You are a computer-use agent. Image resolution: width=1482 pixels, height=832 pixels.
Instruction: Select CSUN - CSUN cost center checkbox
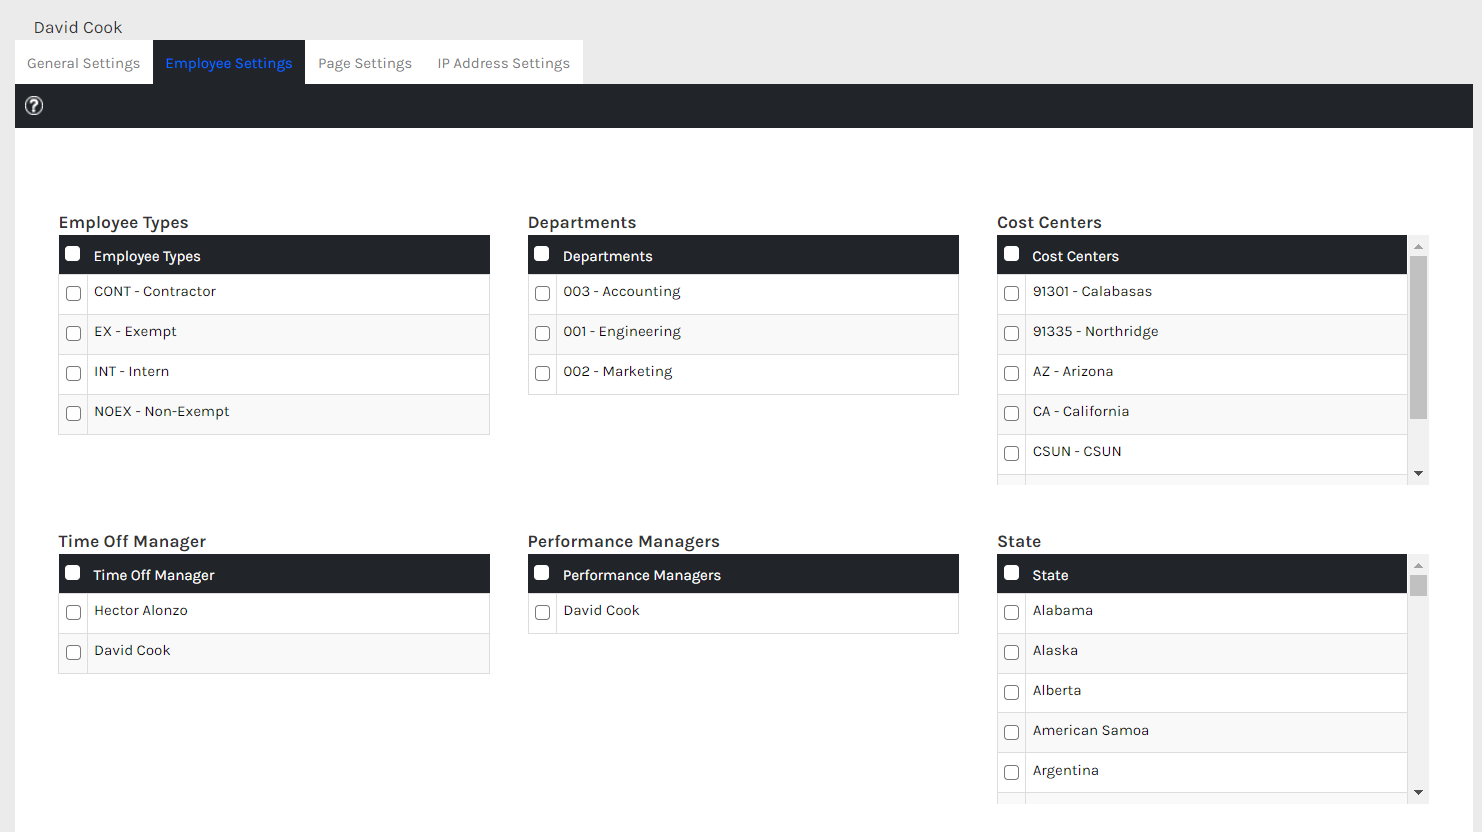pyautogui.click(x=1012, y=453)
